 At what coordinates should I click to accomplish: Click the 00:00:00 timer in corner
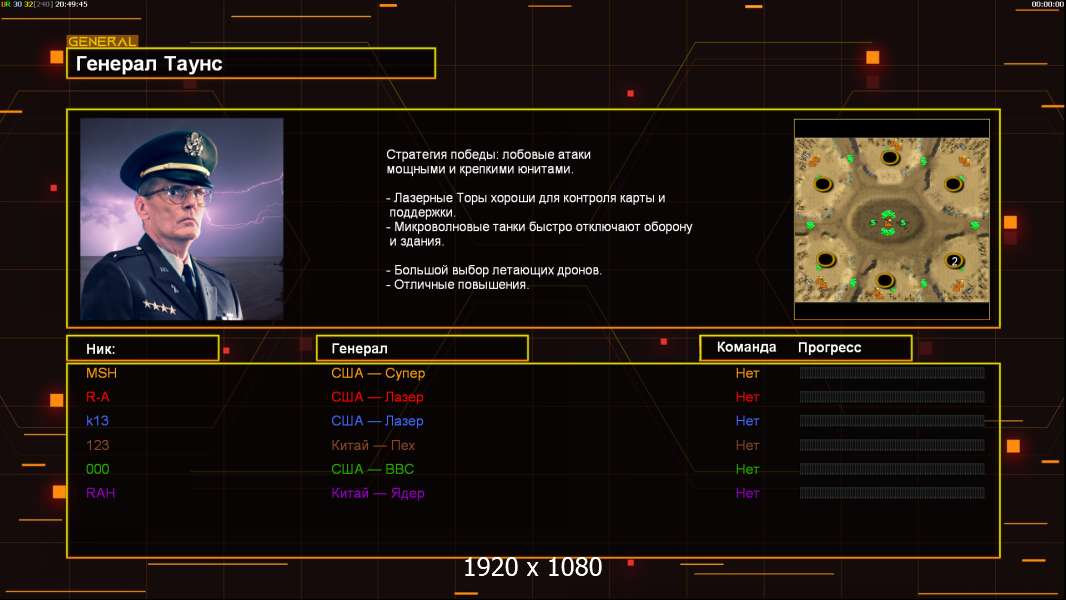(1047, 4)
